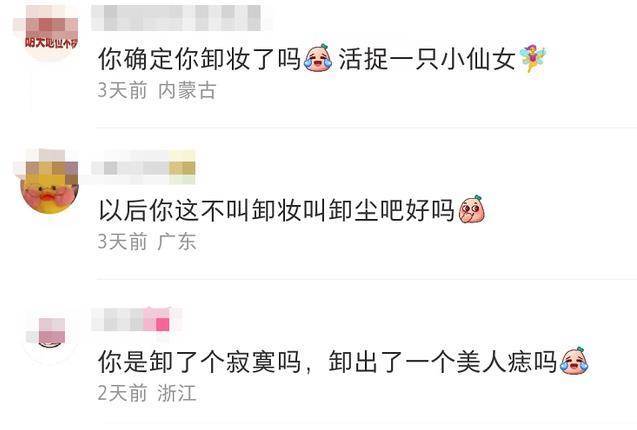Select the comment text 你确定你卸妆了吗
The width and height of the screenshot is (637, 430).
(x=199, y=59)
